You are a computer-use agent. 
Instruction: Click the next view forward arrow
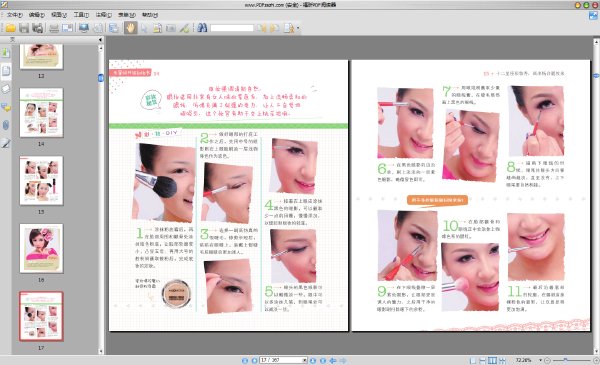click(343, 360)
